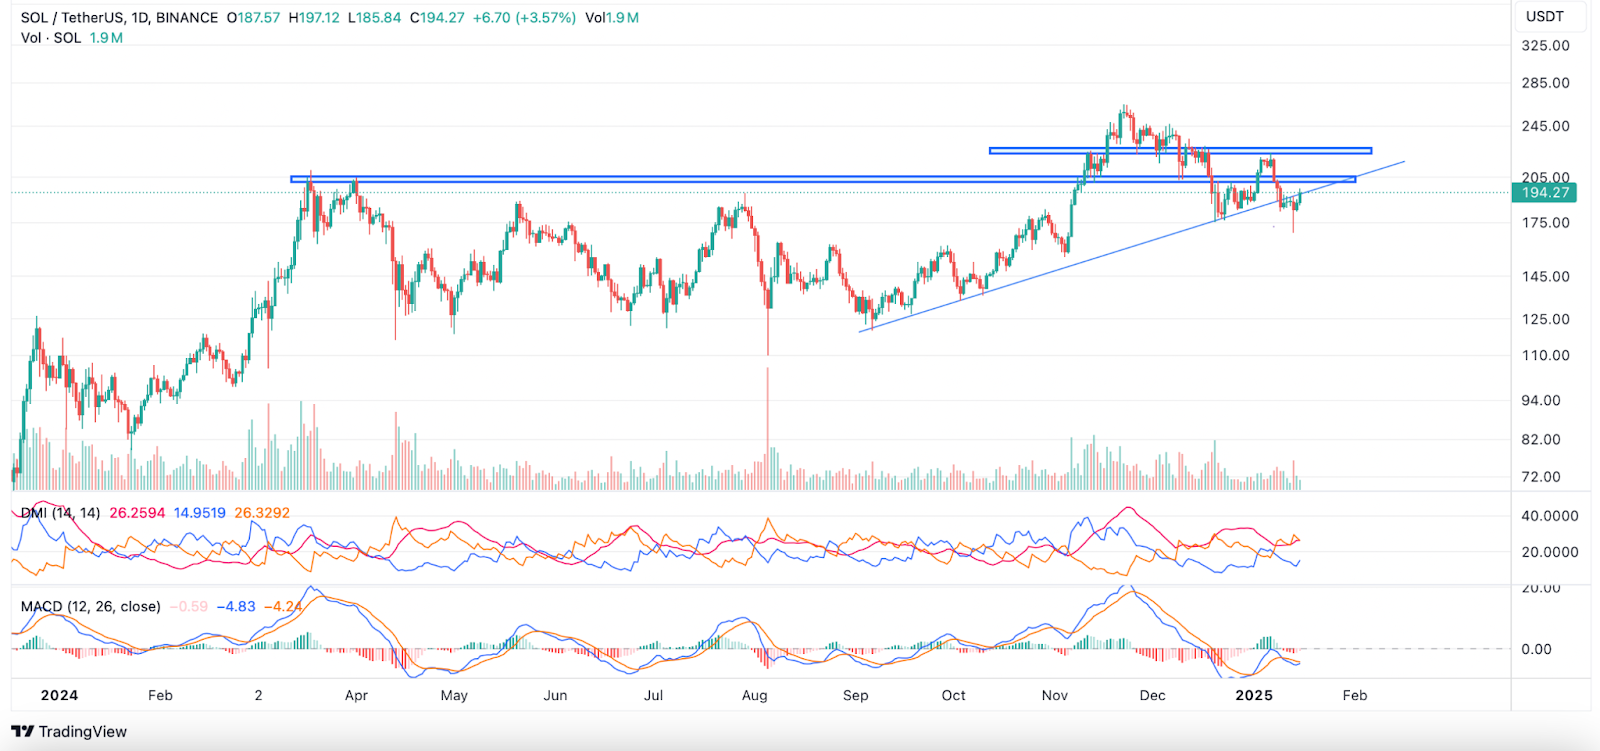Viewport: 1600px width, 751px height.
Task: Click the MACD histogram value −0.59
Action: (x=189, y=606)
